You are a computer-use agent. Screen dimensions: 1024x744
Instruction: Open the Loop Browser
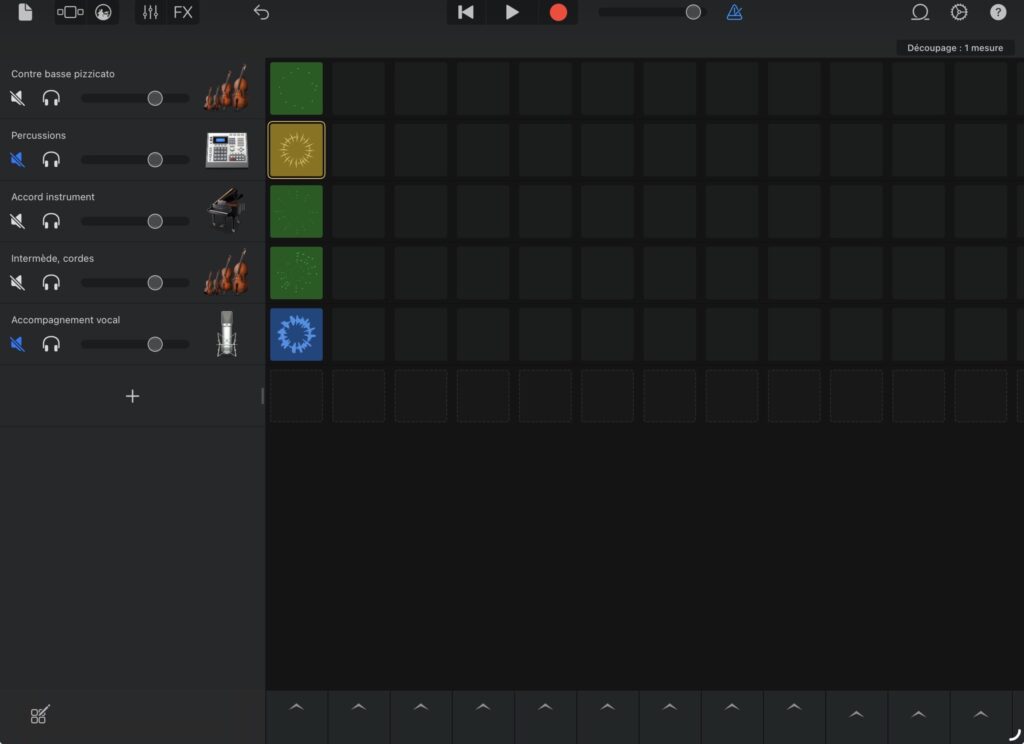click(919, 13)
